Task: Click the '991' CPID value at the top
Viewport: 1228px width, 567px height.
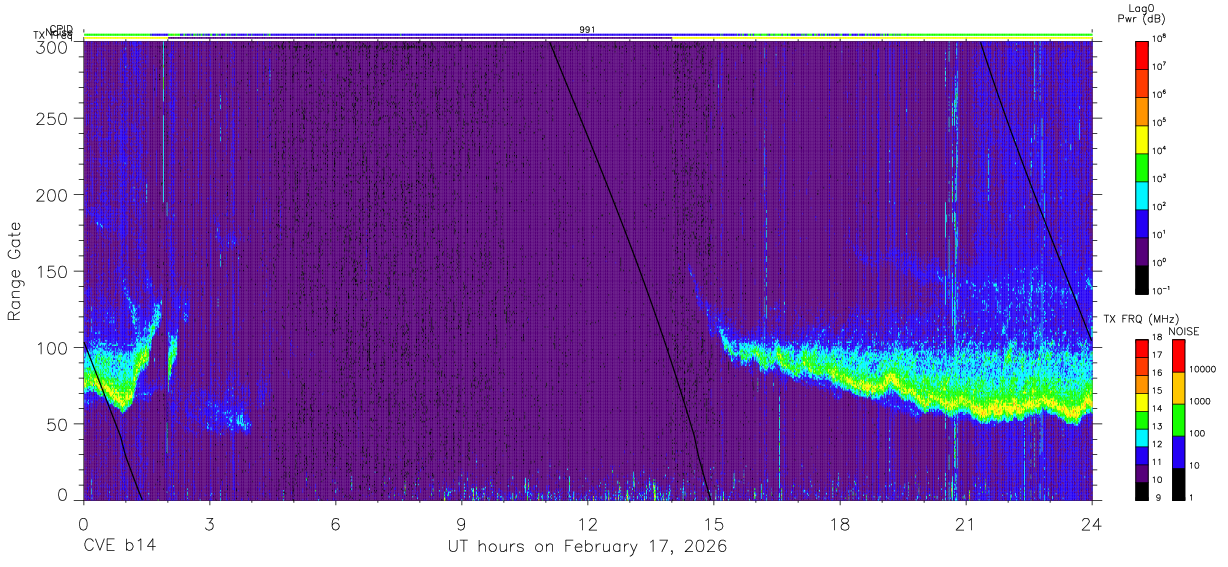Action: (587, 30)
